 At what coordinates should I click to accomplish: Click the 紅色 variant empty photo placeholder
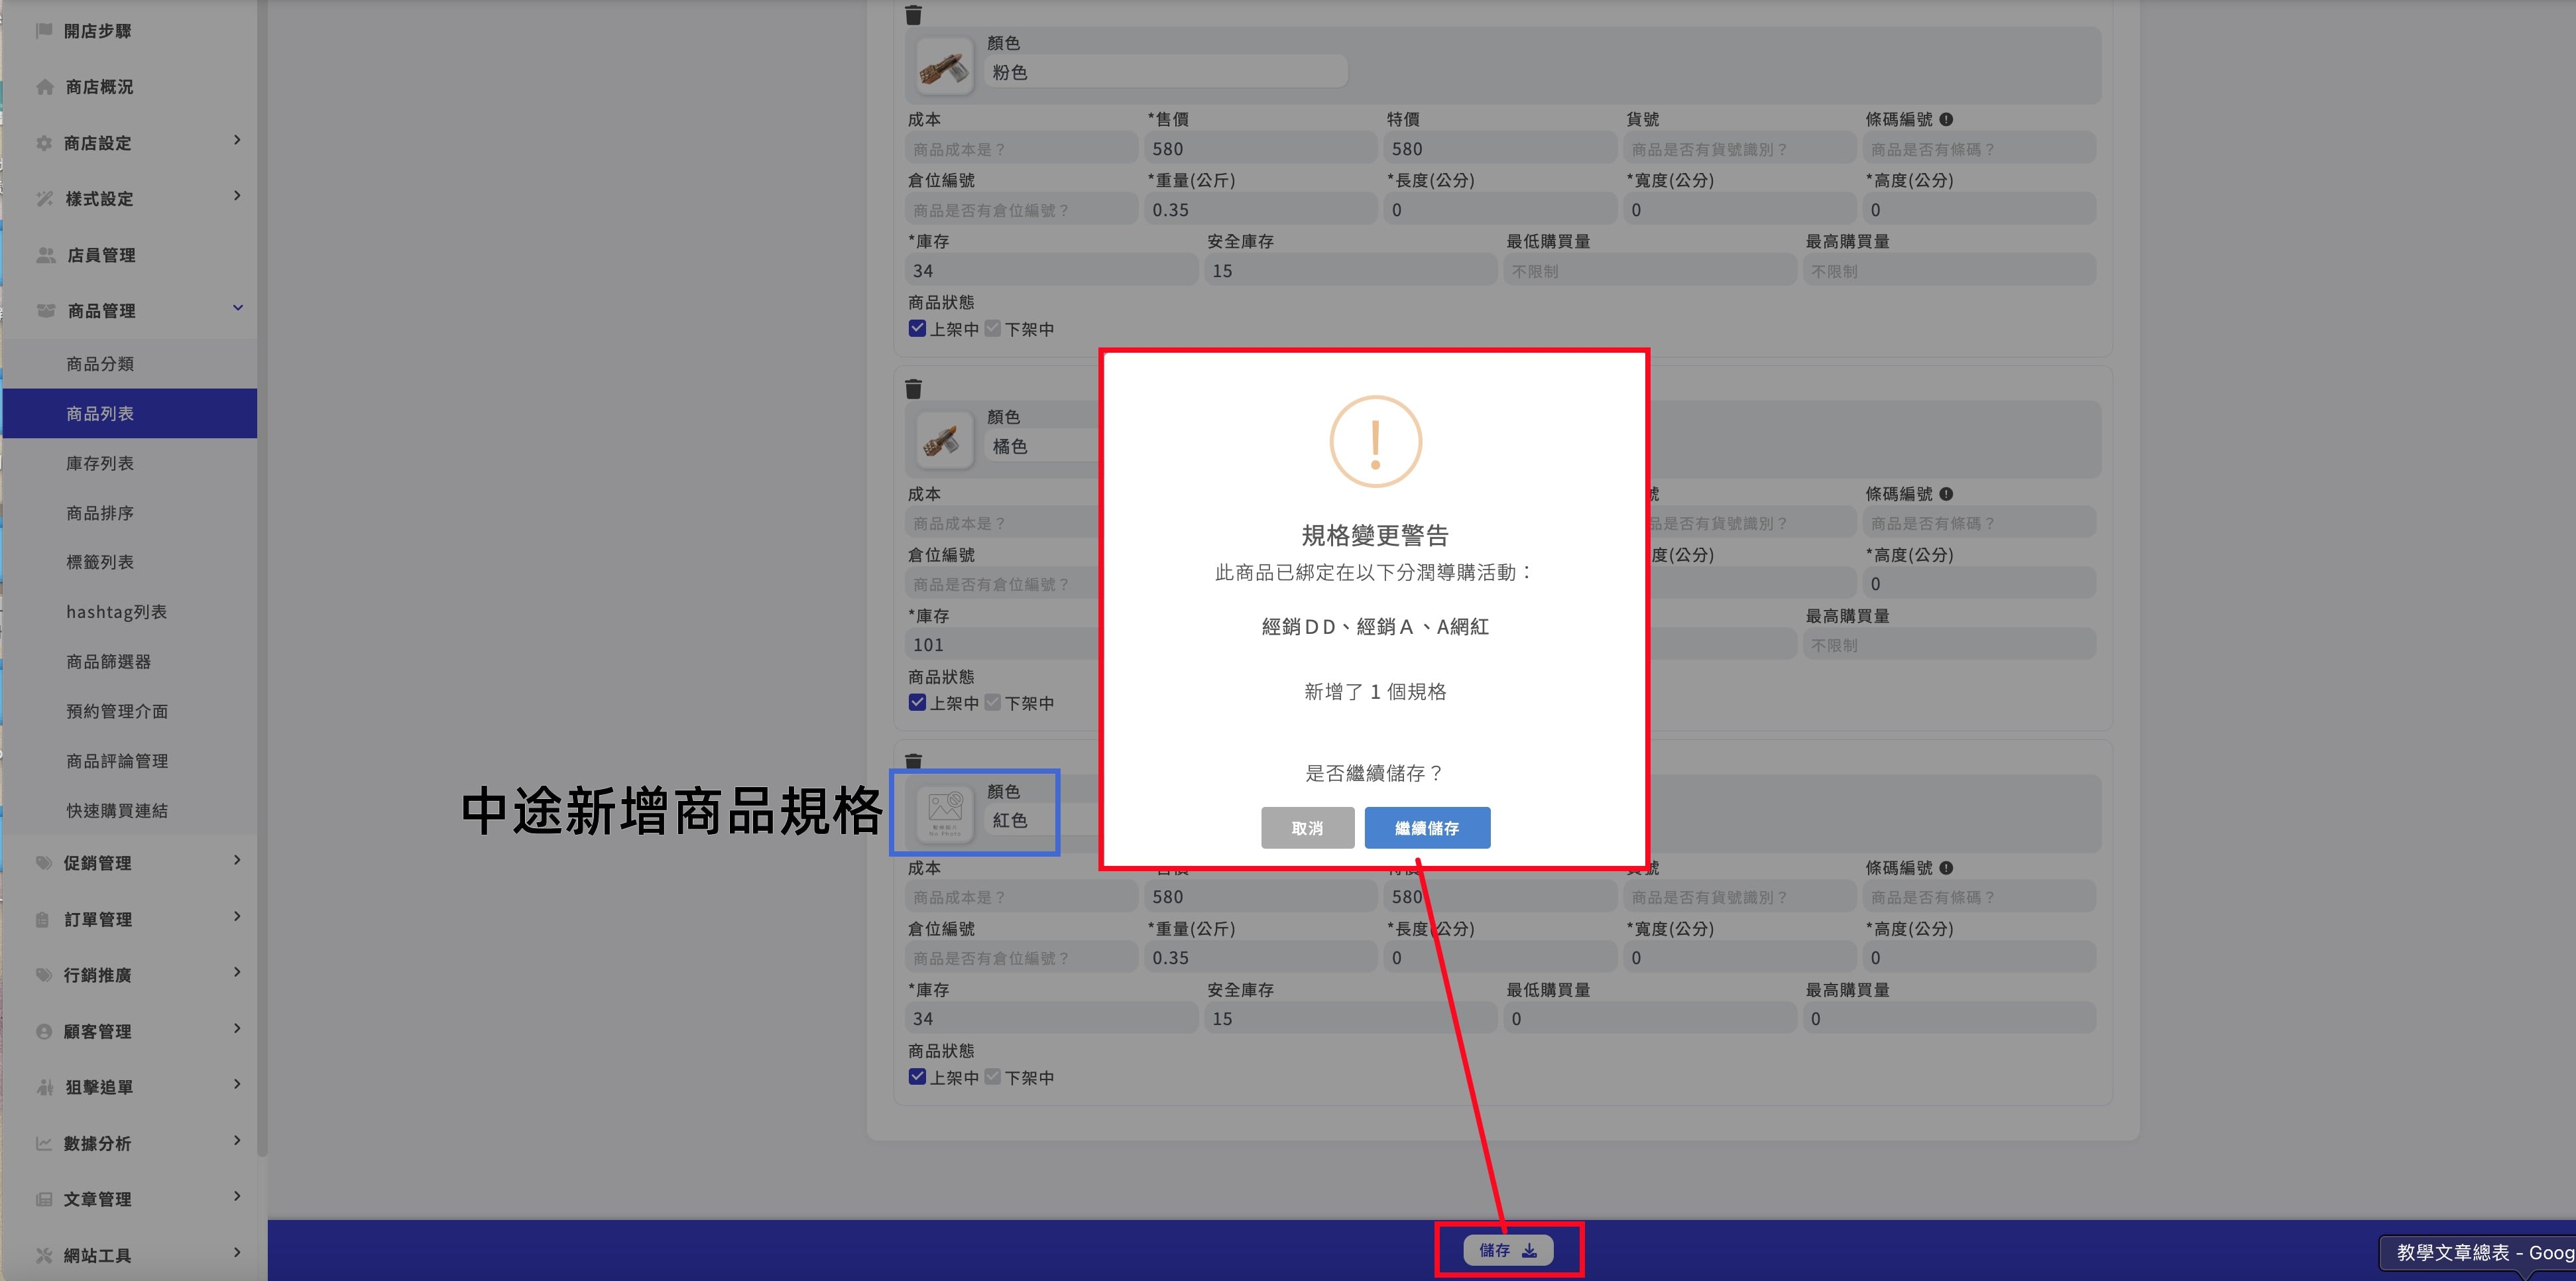944,814
